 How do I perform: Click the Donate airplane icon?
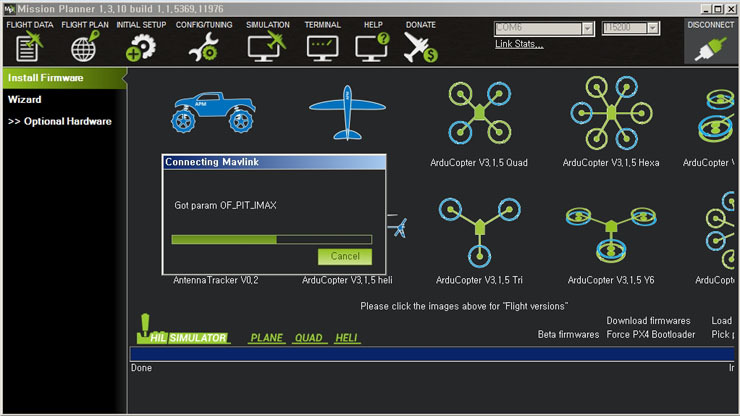[420, 48]
